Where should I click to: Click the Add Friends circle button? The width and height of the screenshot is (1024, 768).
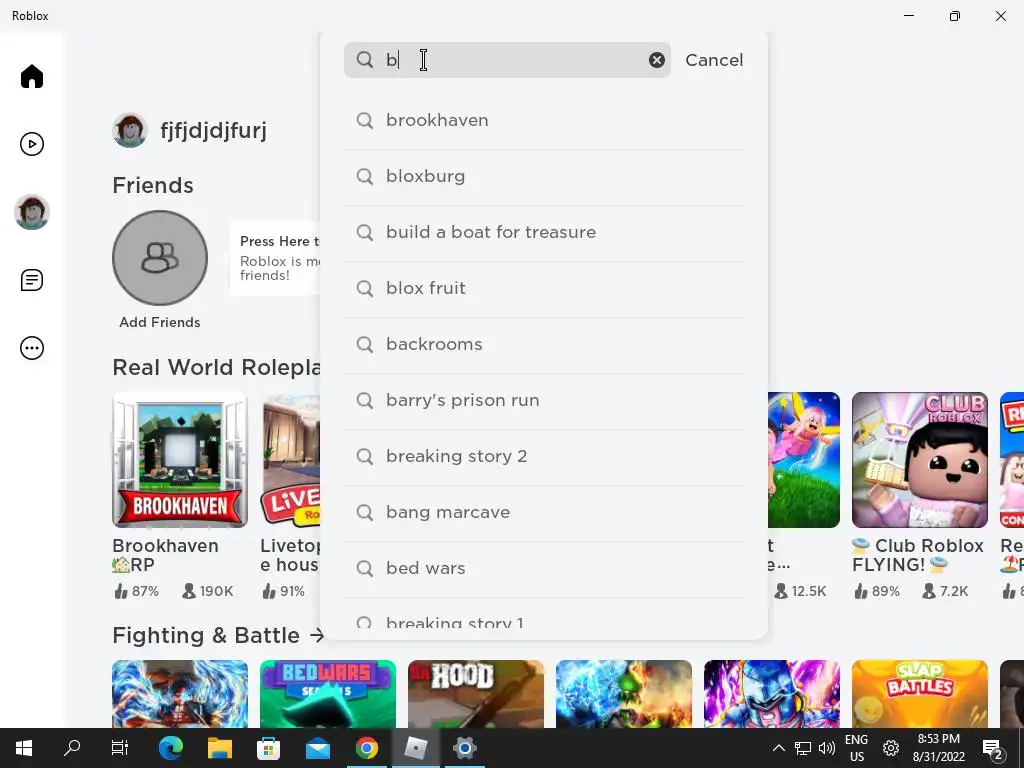coord(160,258)
